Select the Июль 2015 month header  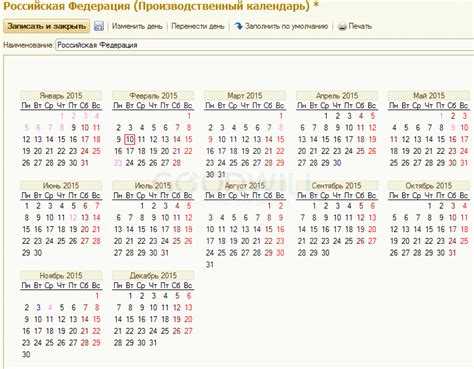click(153, 185)
